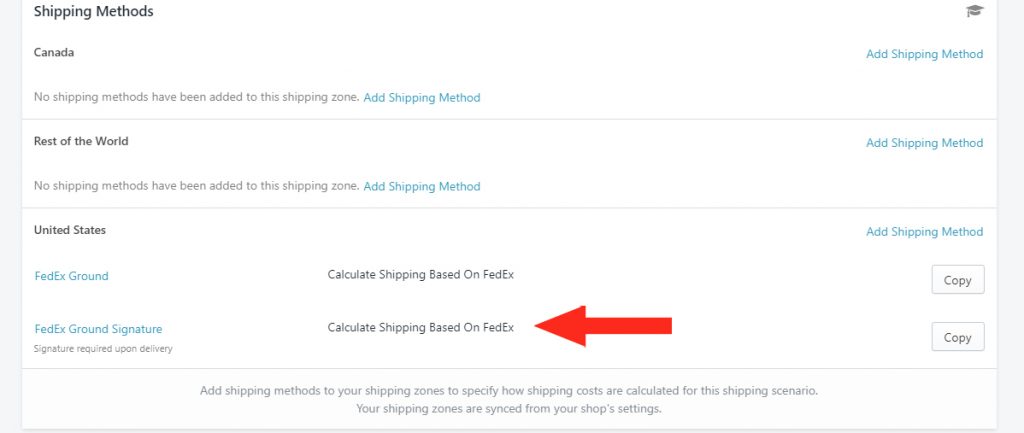Add Shipping Method in Canada header row
1024x433 pixels.
click(924, 54)
